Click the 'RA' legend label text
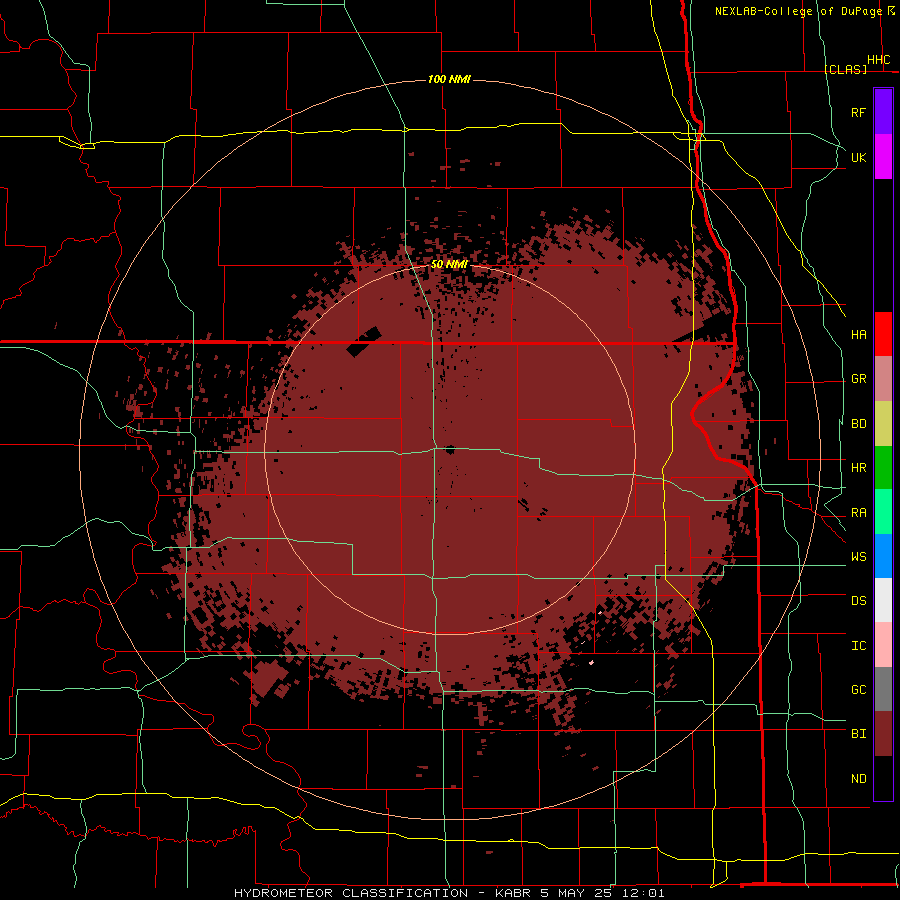The image size is (900, 900). pyautogui.click(x=858, y=512)
